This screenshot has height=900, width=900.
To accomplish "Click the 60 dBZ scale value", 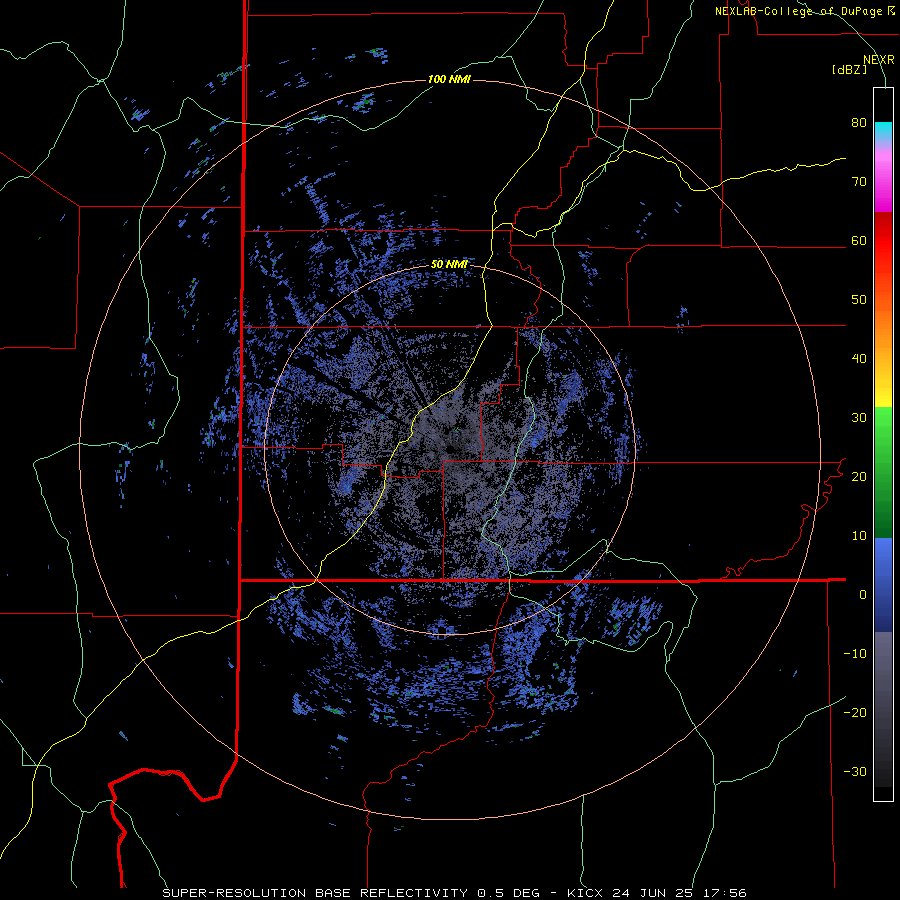I will coord(859,240).
